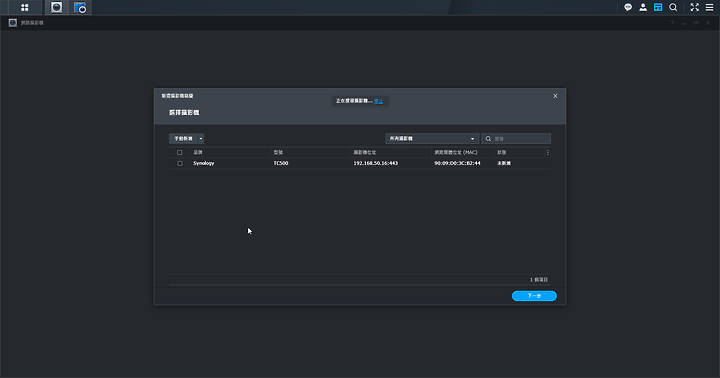Viewport: 720px width, 378px height.
Task: Activate the fullscreen arrows icon
Action: click(694, 7)
